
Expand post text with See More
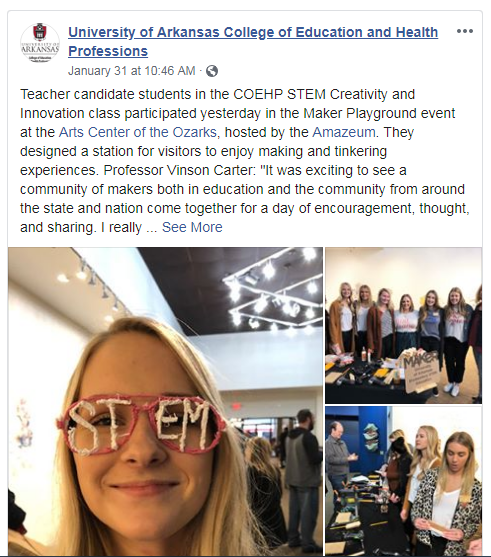[x=192, y=227]
